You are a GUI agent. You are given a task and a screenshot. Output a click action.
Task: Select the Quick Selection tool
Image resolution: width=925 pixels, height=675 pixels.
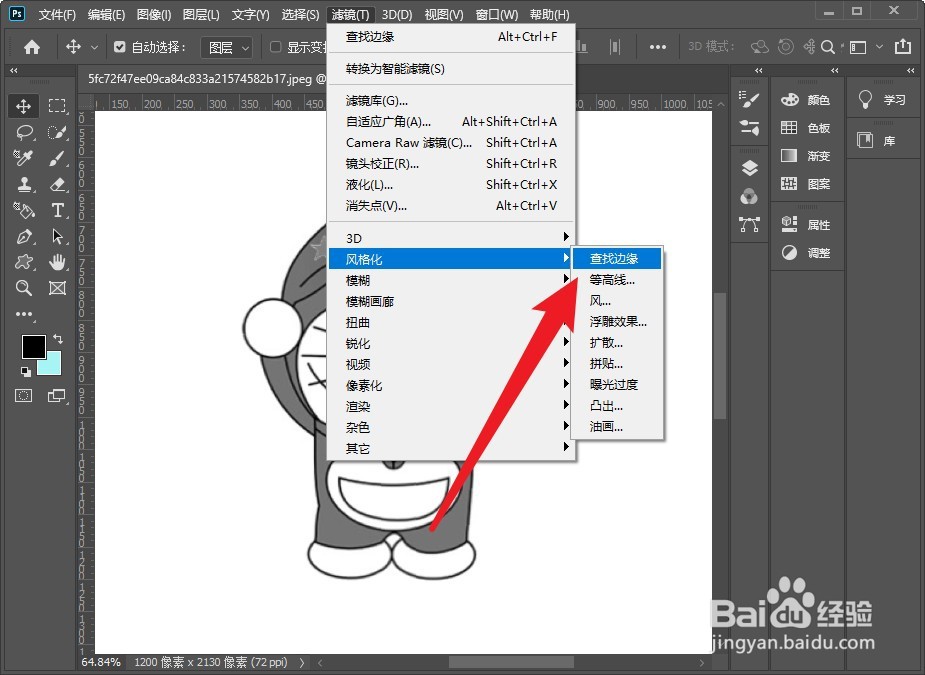tap(57, 132)
